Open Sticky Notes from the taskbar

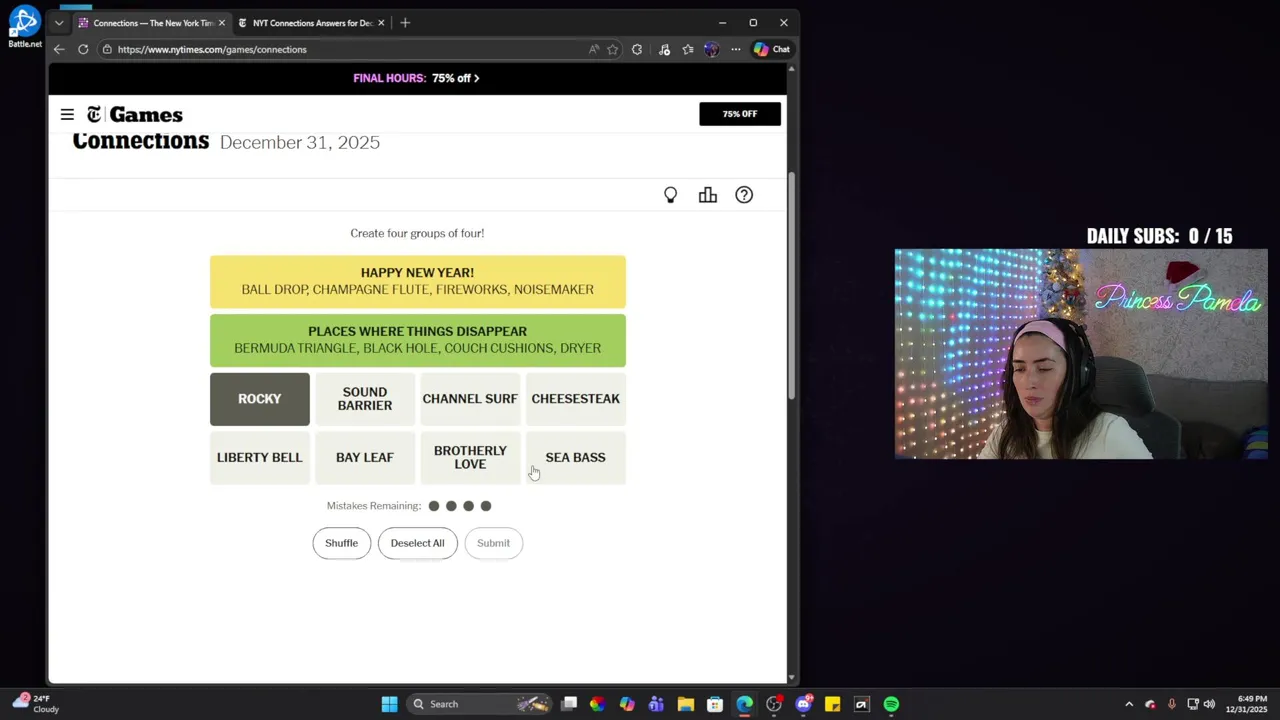(x=832, y=704)
